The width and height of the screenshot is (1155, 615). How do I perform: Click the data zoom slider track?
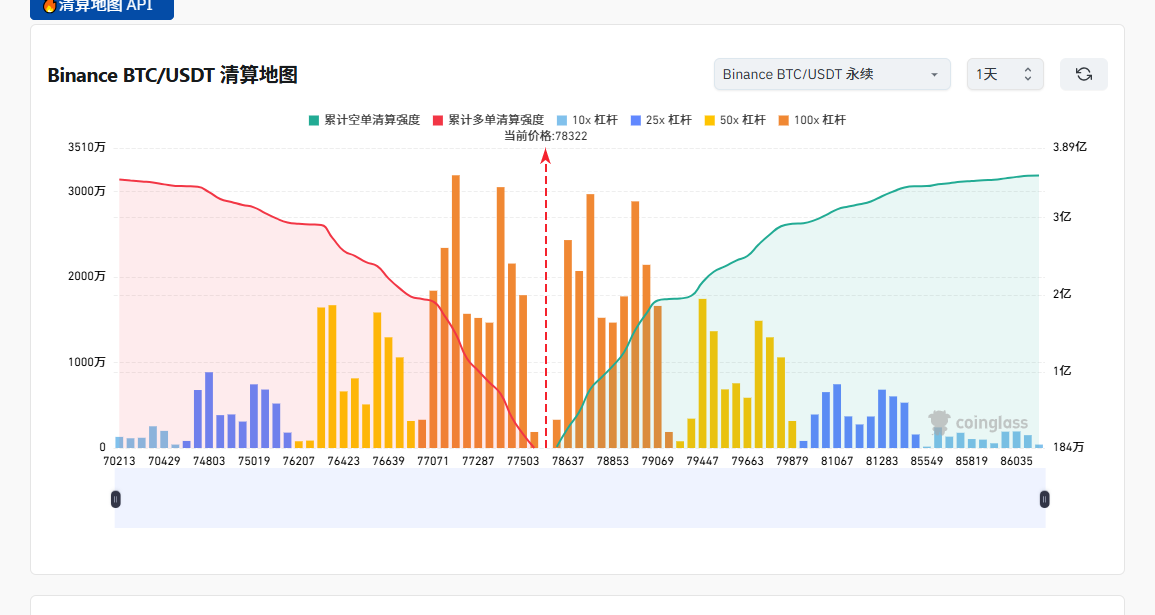580,499
